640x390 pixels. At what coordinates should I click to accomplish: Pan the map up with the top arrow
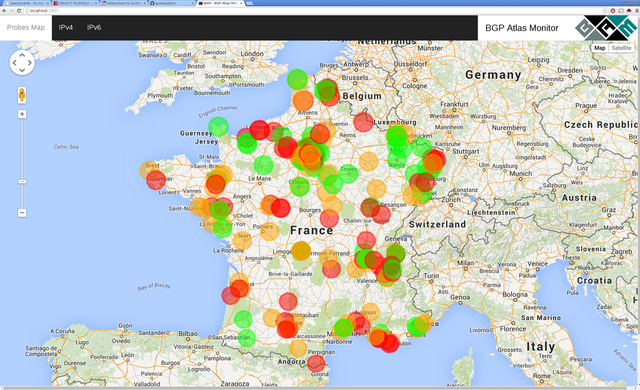click(x=22, y=55)
